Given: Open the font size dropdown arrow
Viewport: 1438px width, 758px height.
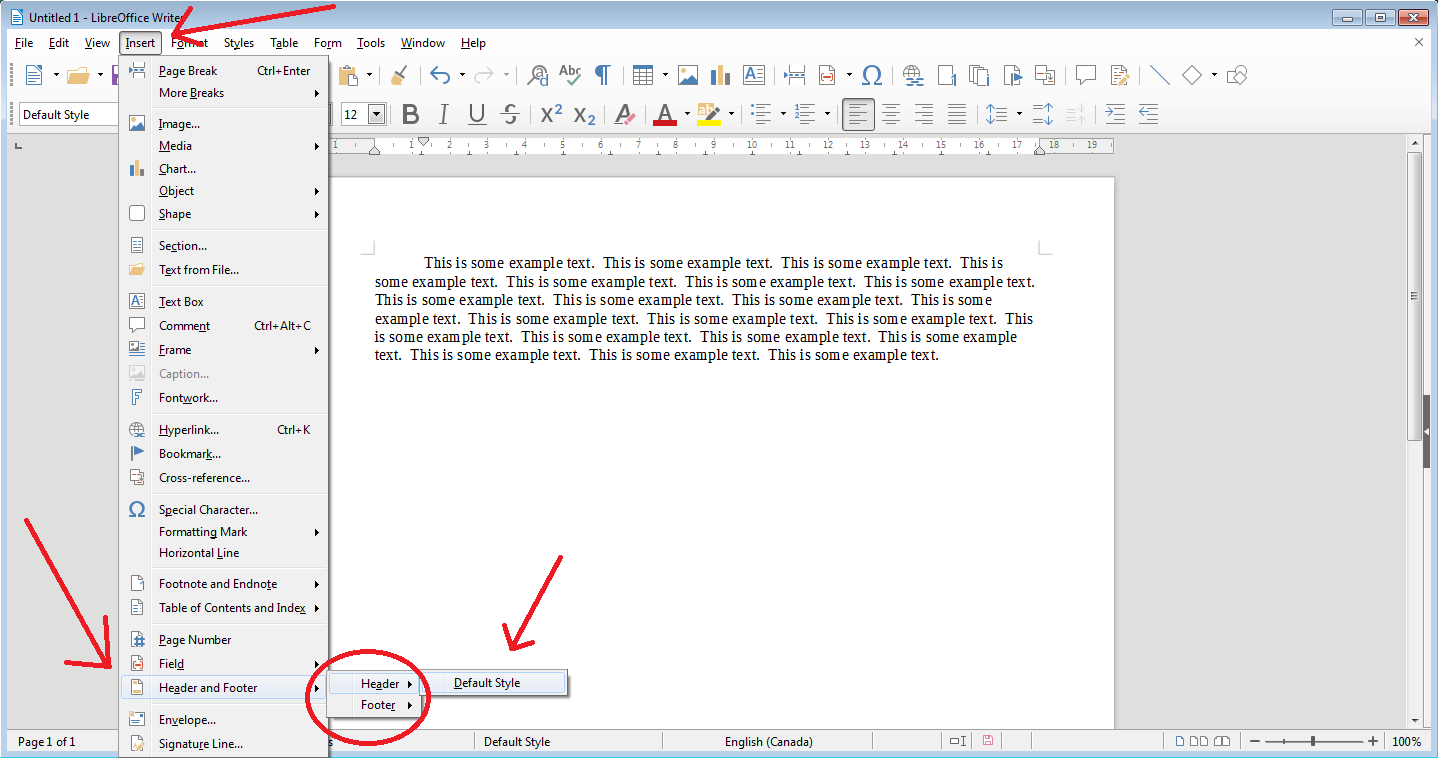Looking at the screenshot, I should click(x=377, y=114).
